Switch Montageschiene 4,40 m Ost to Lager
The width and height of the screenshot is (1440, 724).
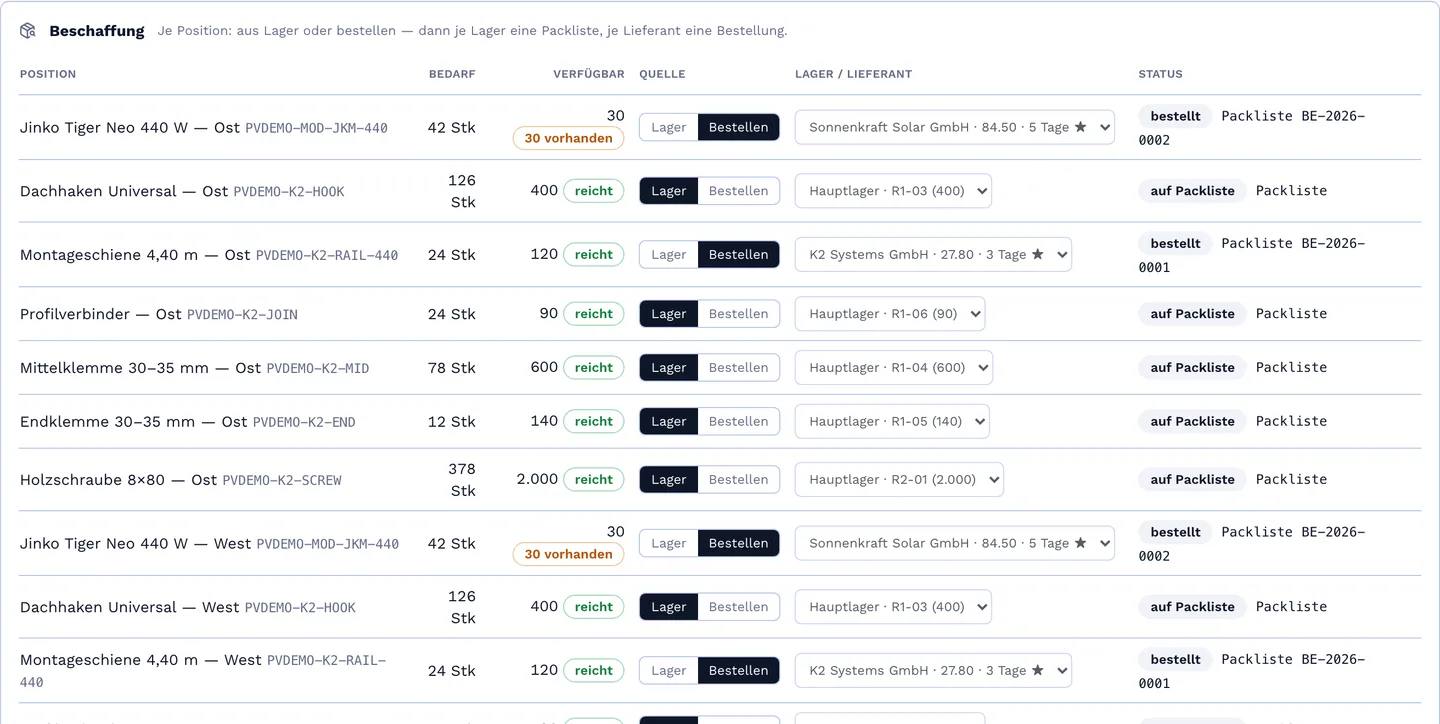pos(669,255)
